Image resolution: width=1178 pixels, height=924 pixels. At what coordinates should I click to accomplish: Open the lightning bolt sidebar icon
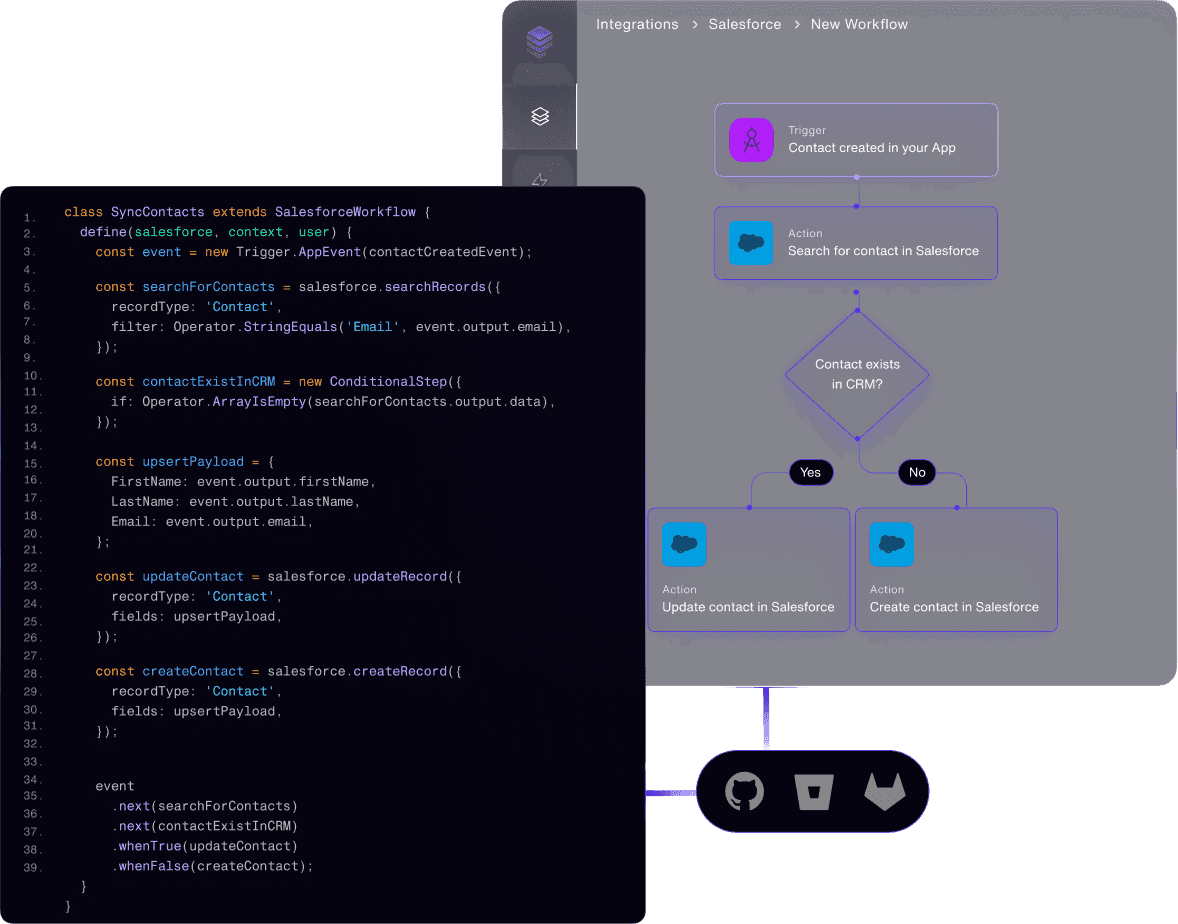[540, 180]
